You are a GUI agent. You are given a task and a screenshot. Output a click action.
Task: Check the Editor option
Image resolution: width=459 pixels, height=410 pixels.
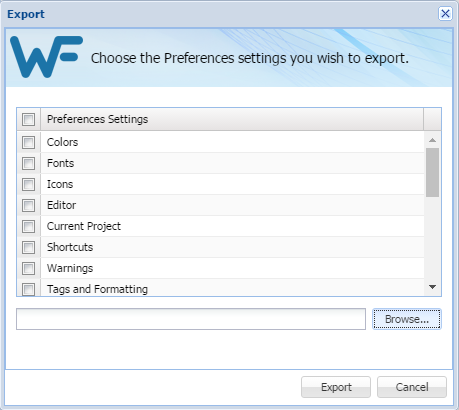pyautogui.click(x=28, y=205)
